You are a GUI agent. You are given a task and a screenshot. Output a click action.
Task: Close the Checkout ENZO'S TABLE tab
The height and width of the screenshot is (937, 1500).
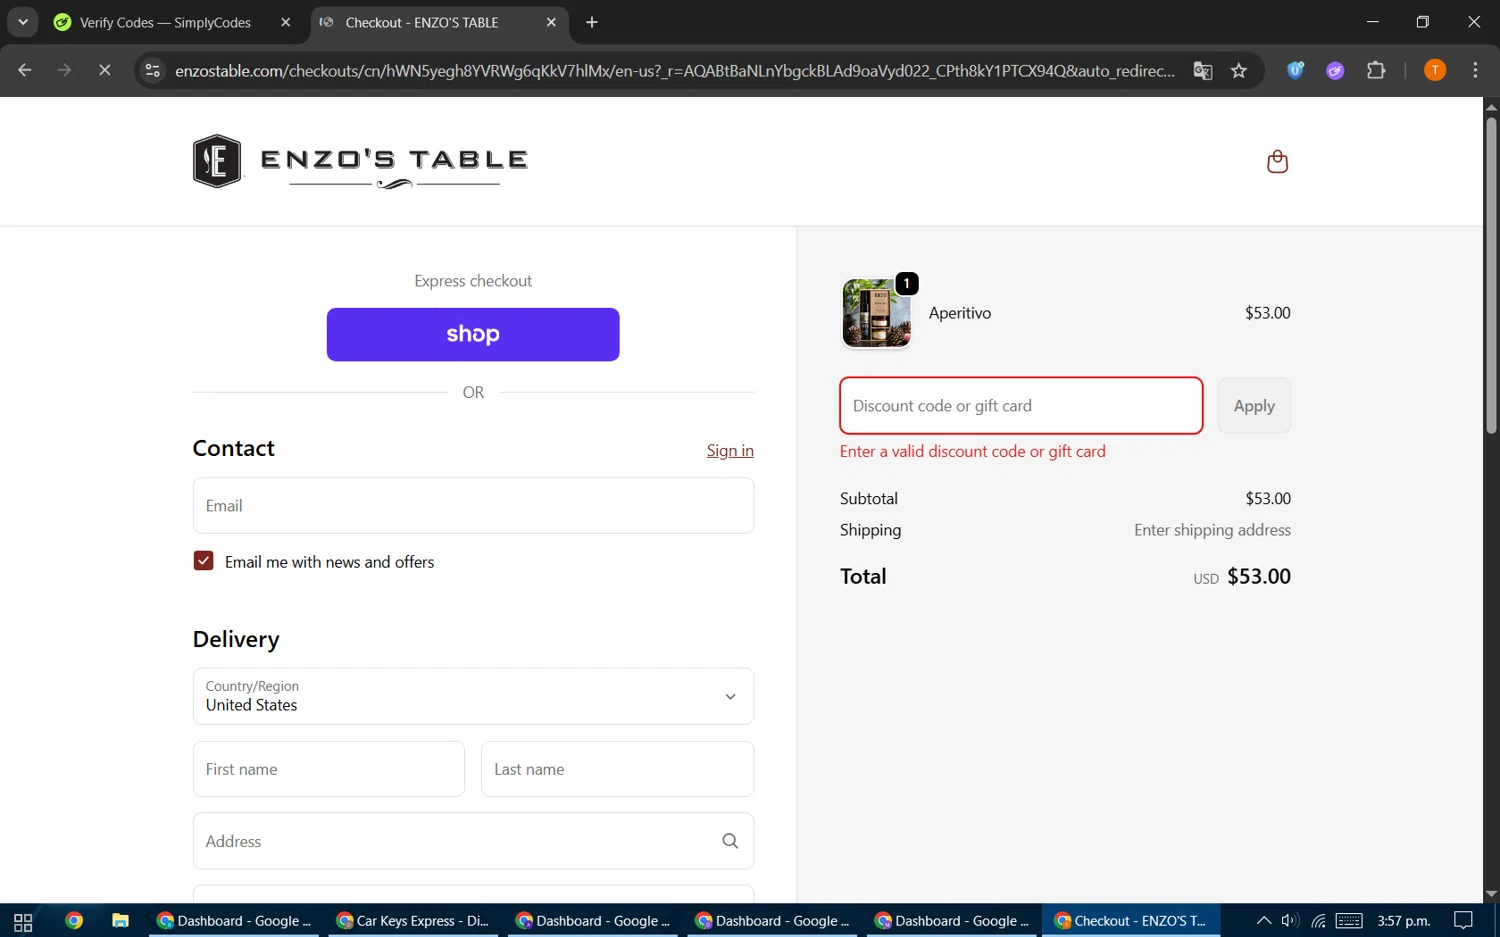click(551, 22)
